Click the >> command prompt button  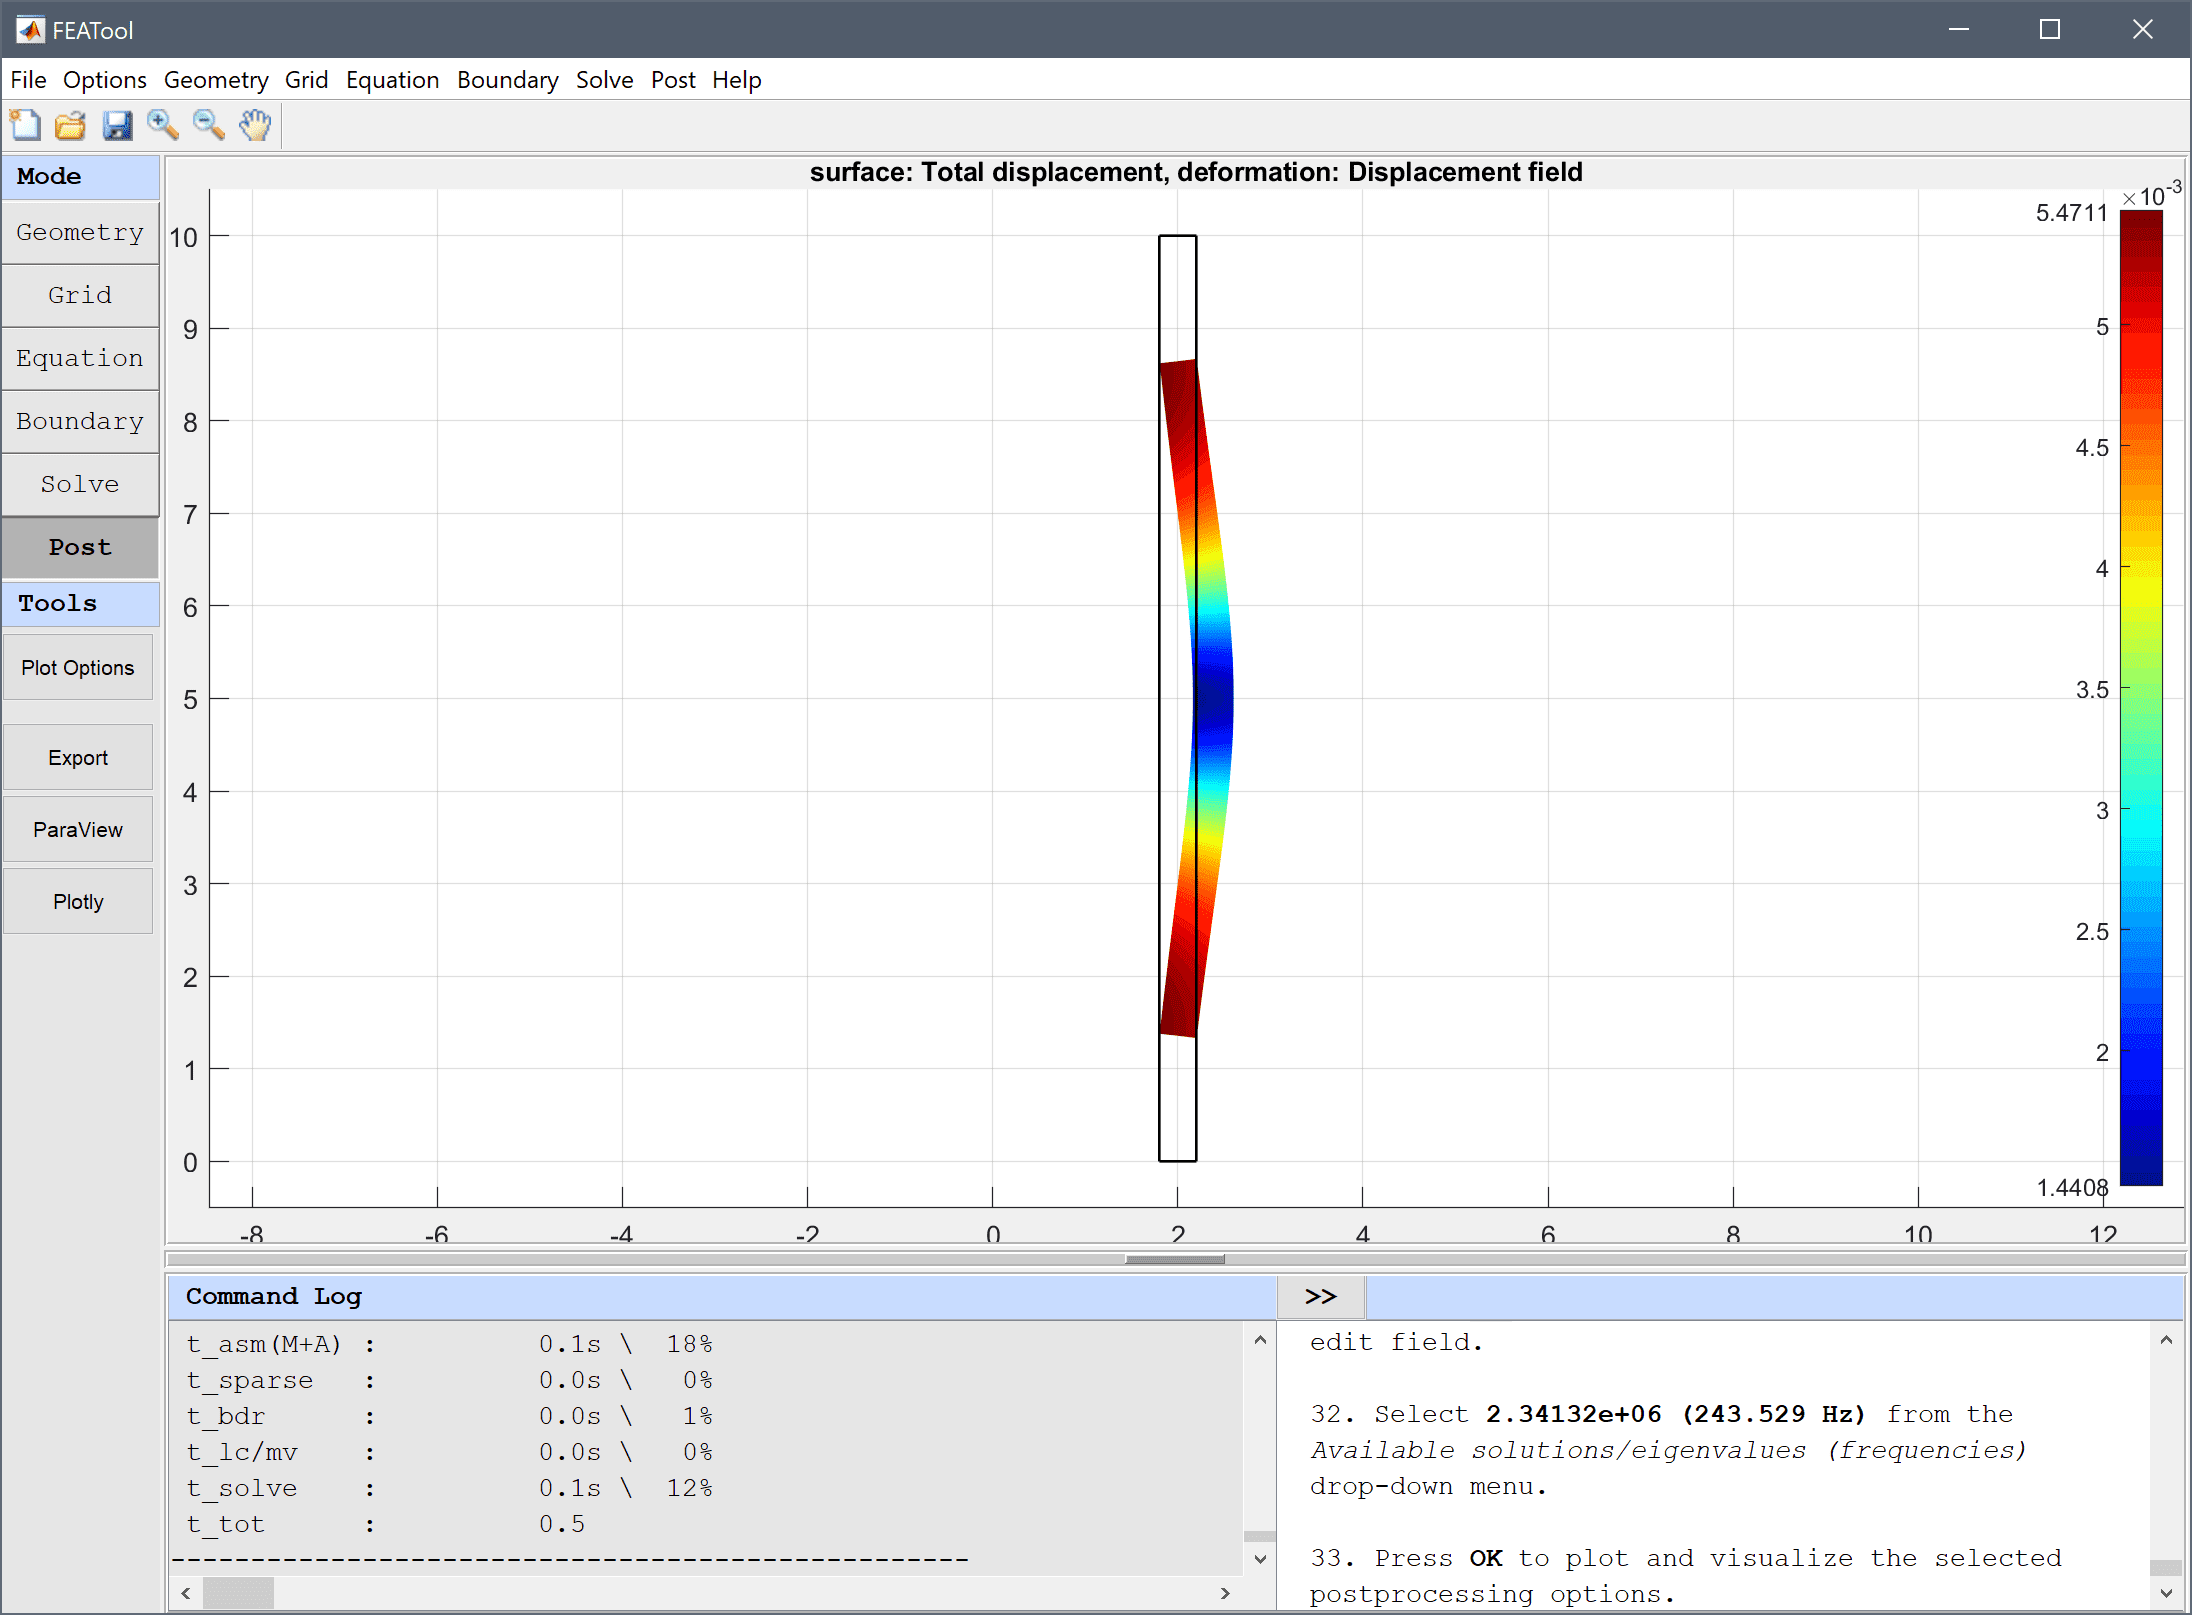(x=1321, y=1297)
